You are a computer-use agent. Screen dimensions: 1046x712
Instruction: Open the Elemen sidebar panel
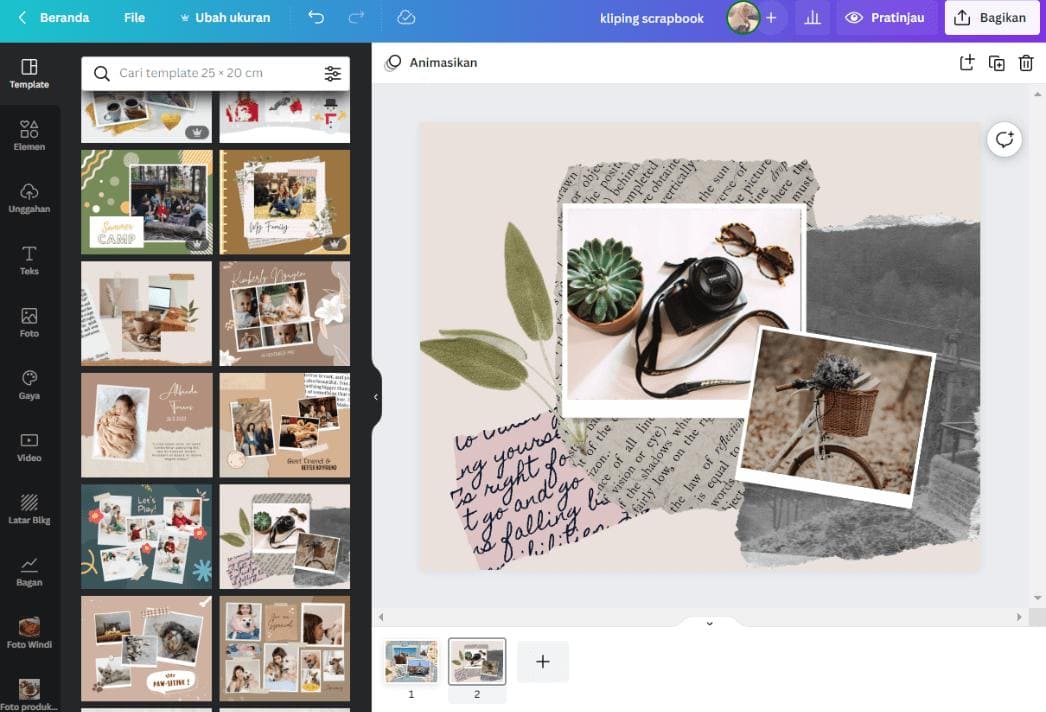(29, 136)
